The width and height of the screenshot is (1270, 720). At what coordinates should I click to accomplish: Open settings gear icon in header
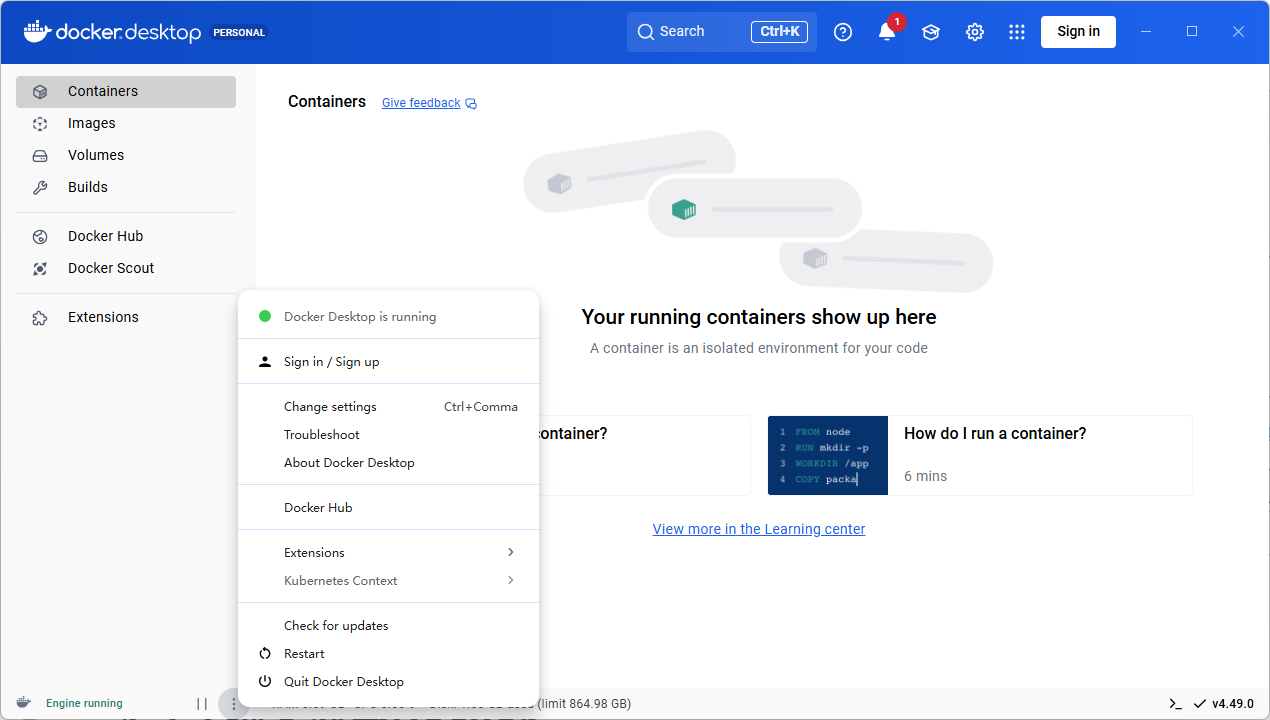(x=975, y=32)
